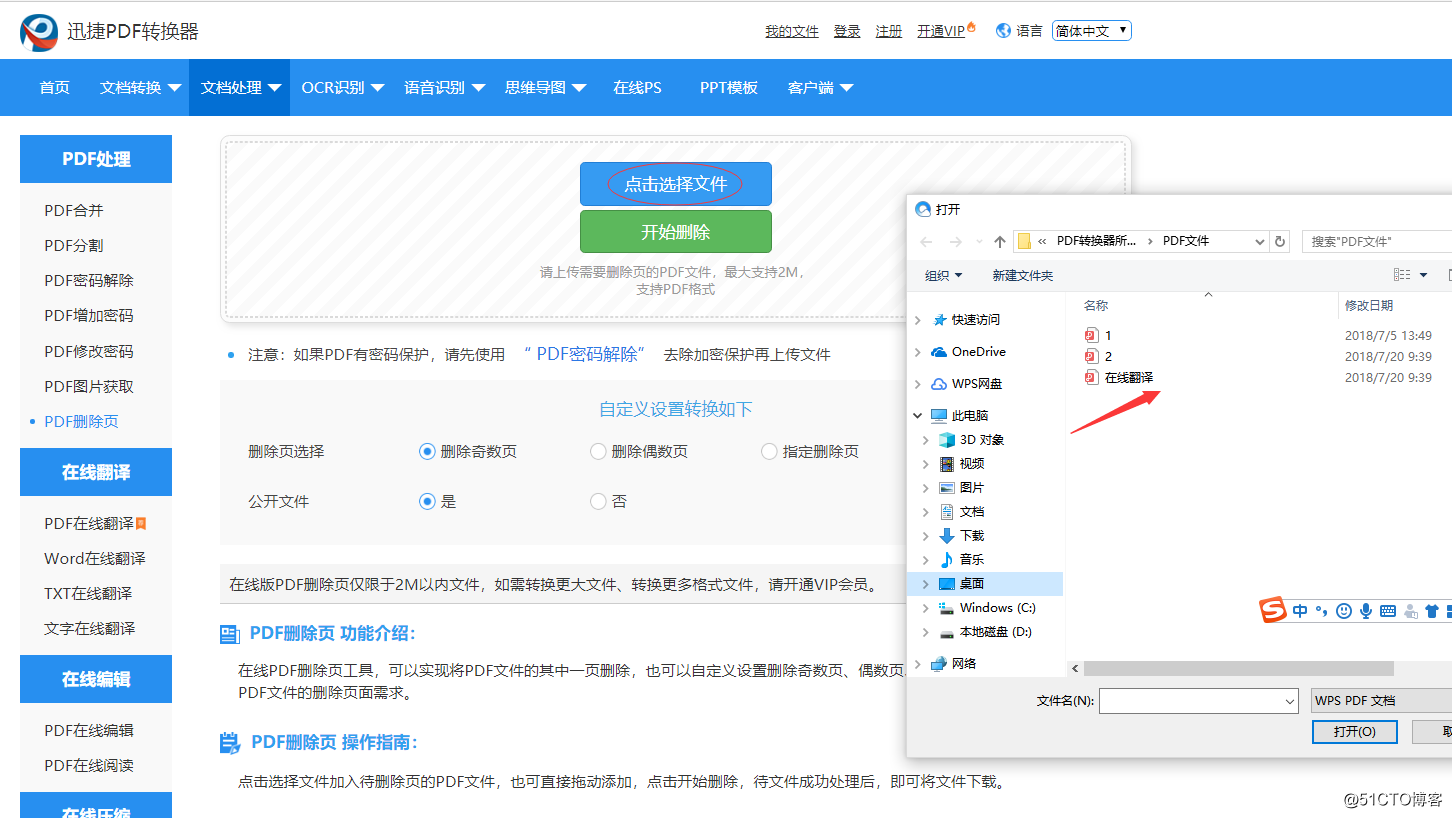Open the 语音识别 dropdown menu

[x=445, y=87]
